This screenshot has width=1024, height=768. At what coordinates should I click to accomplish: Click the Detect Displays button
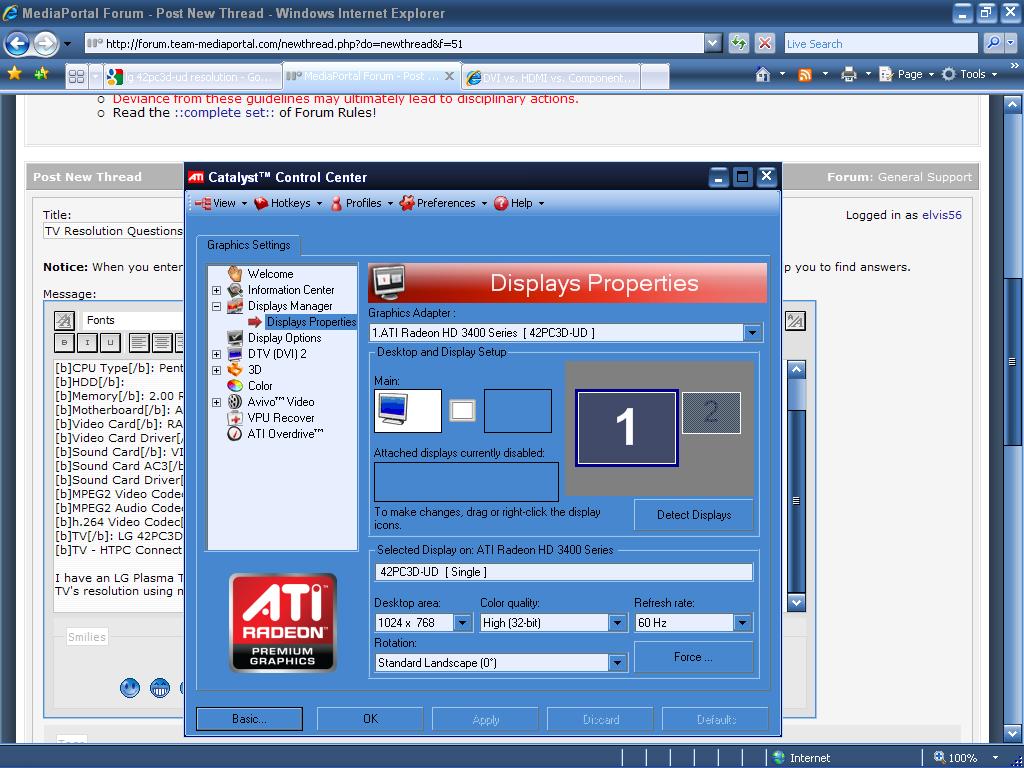pos(694,515)
